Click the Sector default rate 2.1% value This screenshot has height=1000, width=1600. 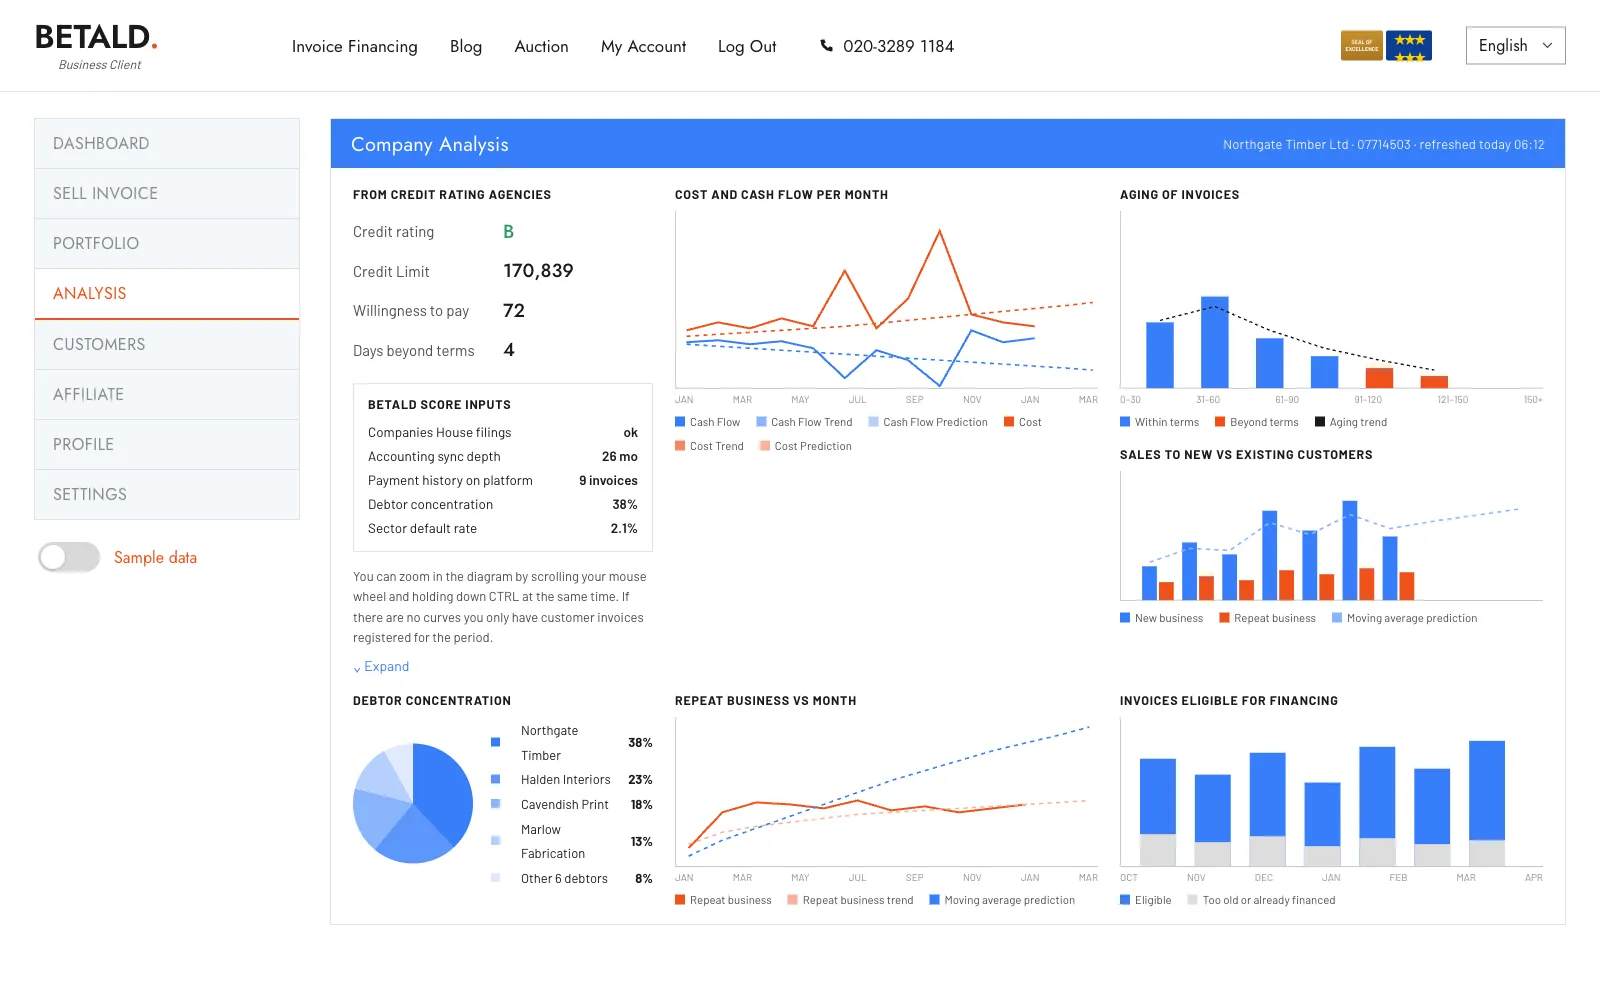624,529
